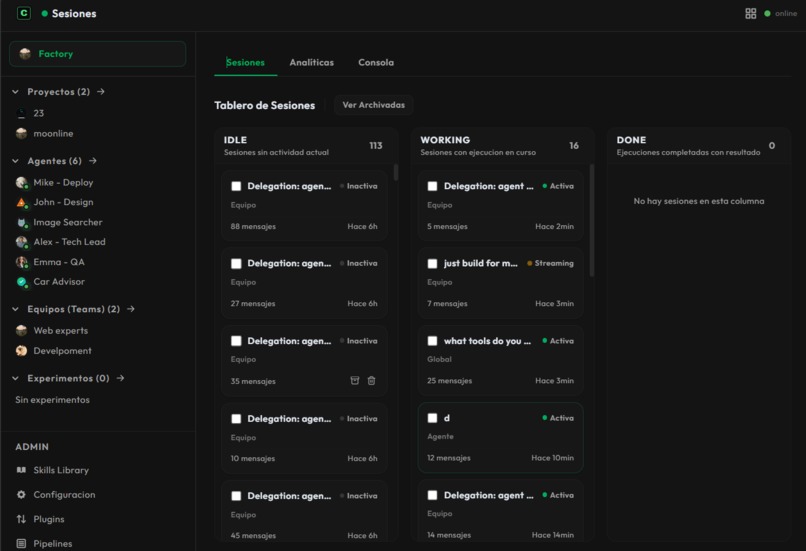
Task: Click the project 23 icon
Action: click(x=21, y=113)
